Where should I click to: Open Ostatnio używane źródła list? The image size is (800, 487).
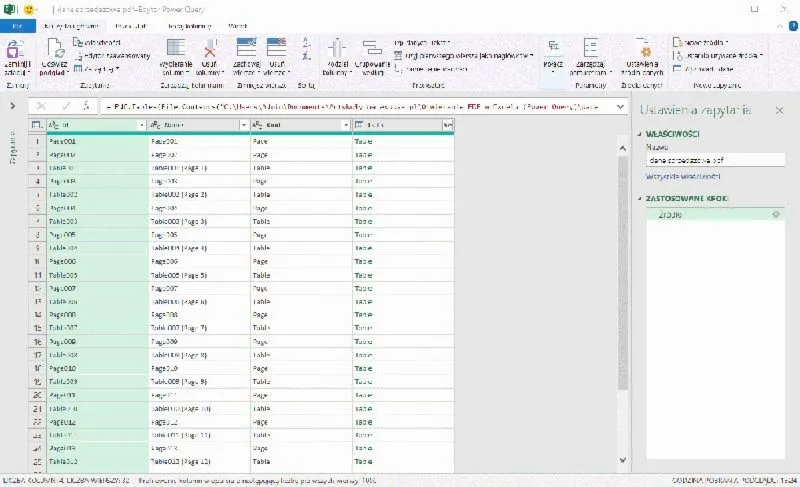[x=718, y=55]
